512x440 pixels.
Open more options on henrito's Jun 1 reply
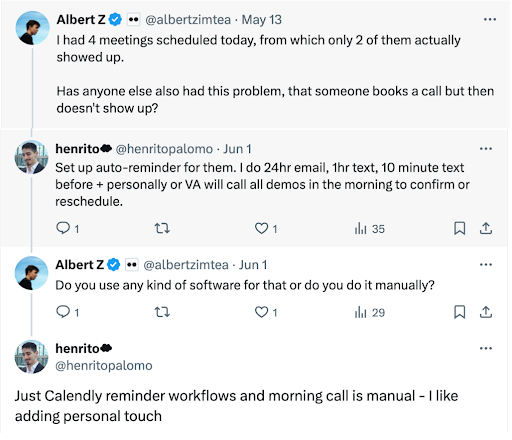click(486, 149)
